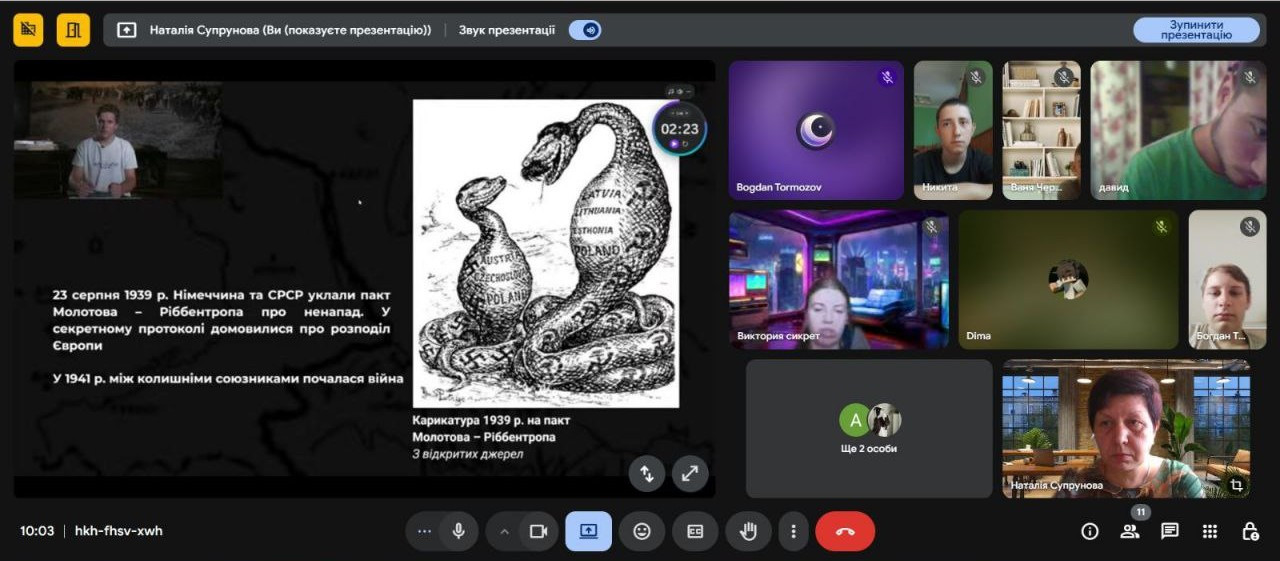
Task: Open the activities grid icon
Action: (x=1210, y=531)
